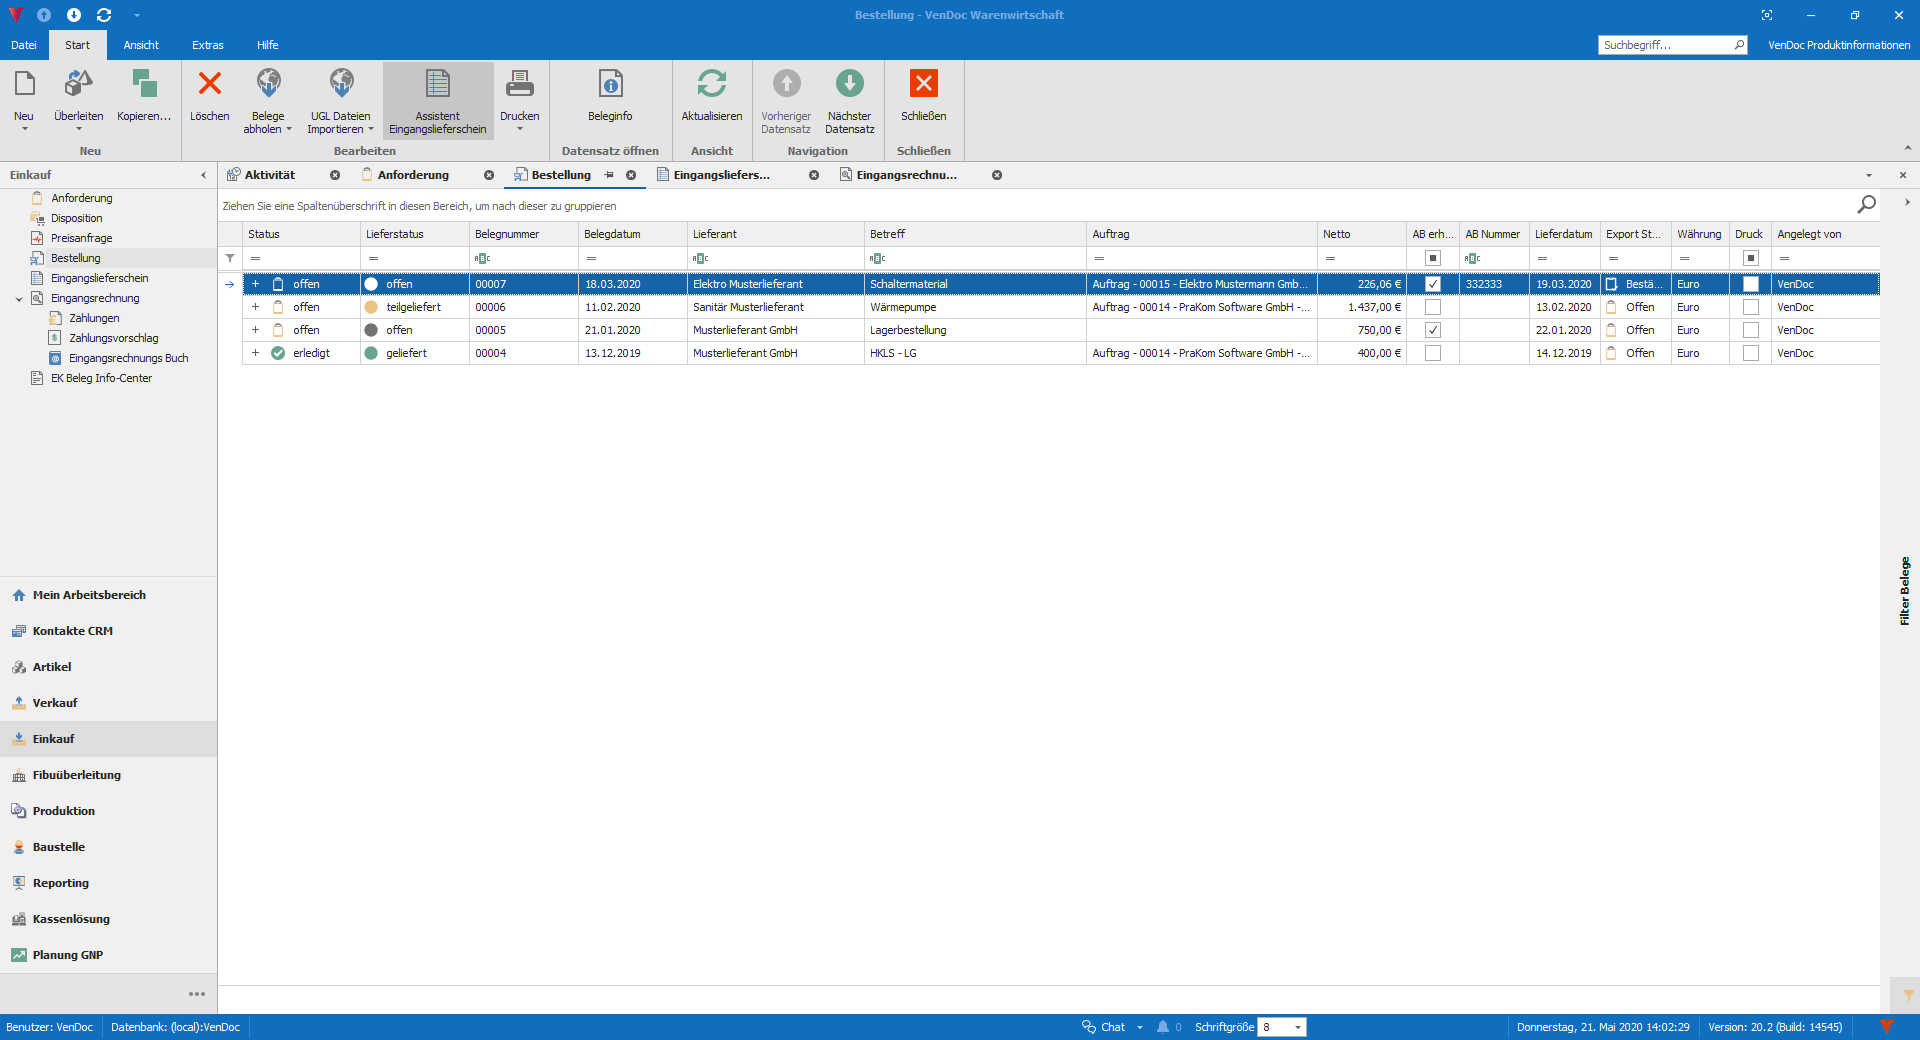Screen dimensions: 1920x1040
Task: Open the Schriftgröße dropdown
Action: coord(1298,1027)
